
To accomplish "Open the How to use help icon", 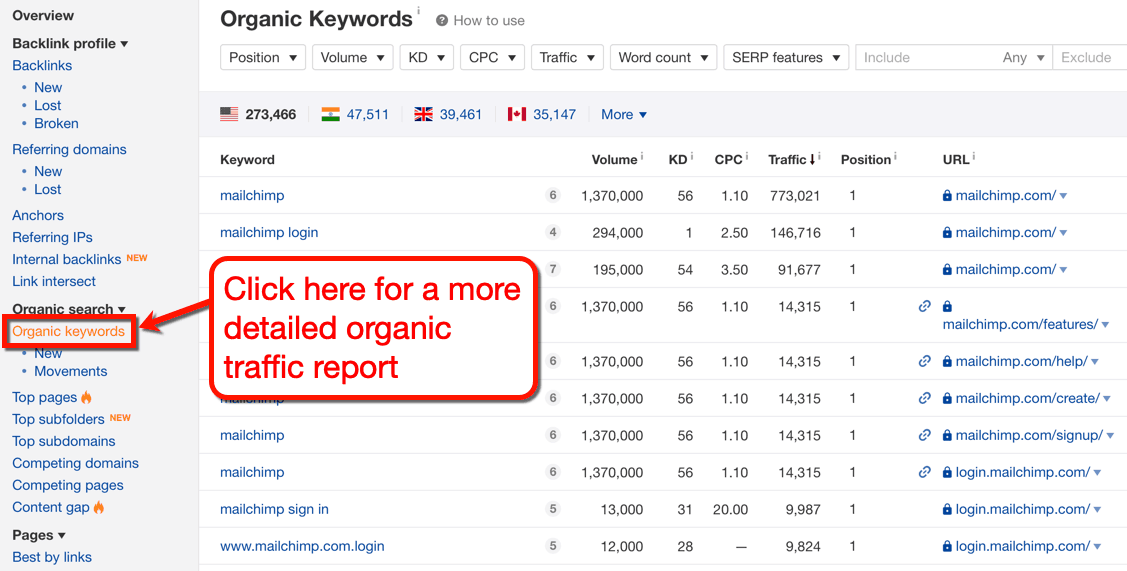I will point(442,21).
